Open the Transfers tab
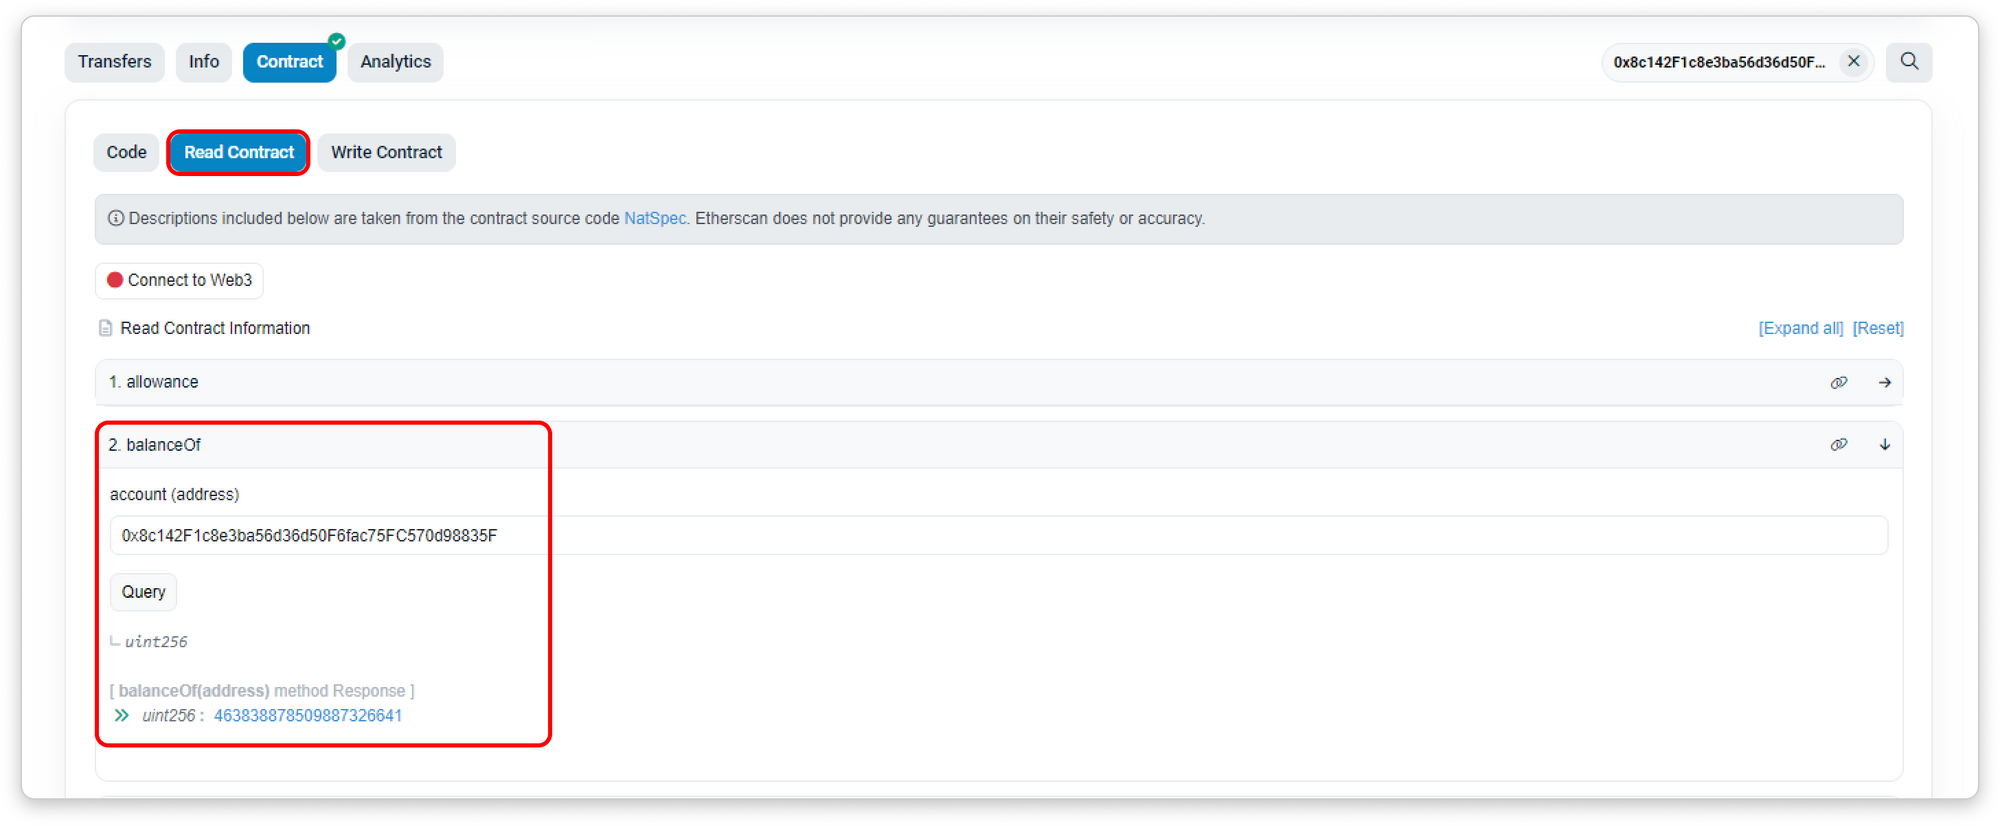 pos(115,62)
